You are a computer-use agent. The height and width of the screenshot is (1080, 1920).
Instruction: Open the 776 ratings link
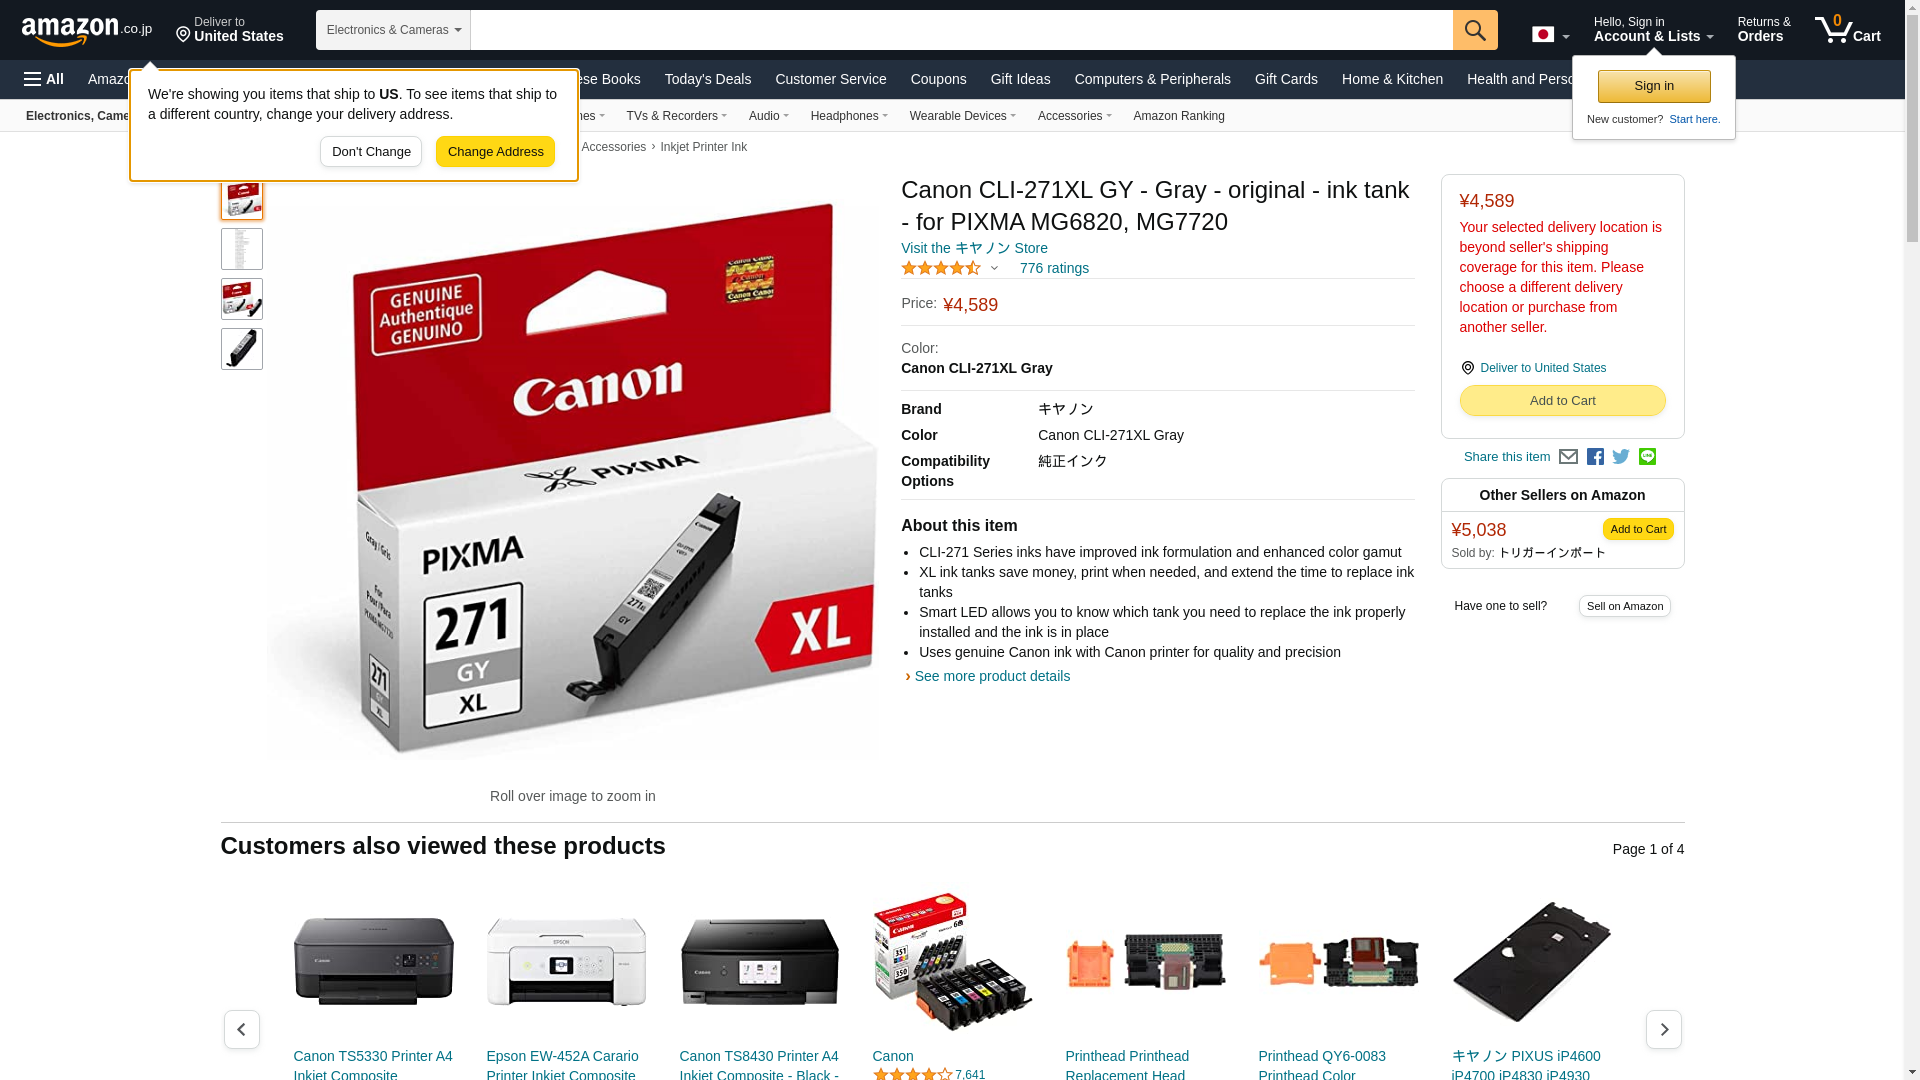point(1054,268)
